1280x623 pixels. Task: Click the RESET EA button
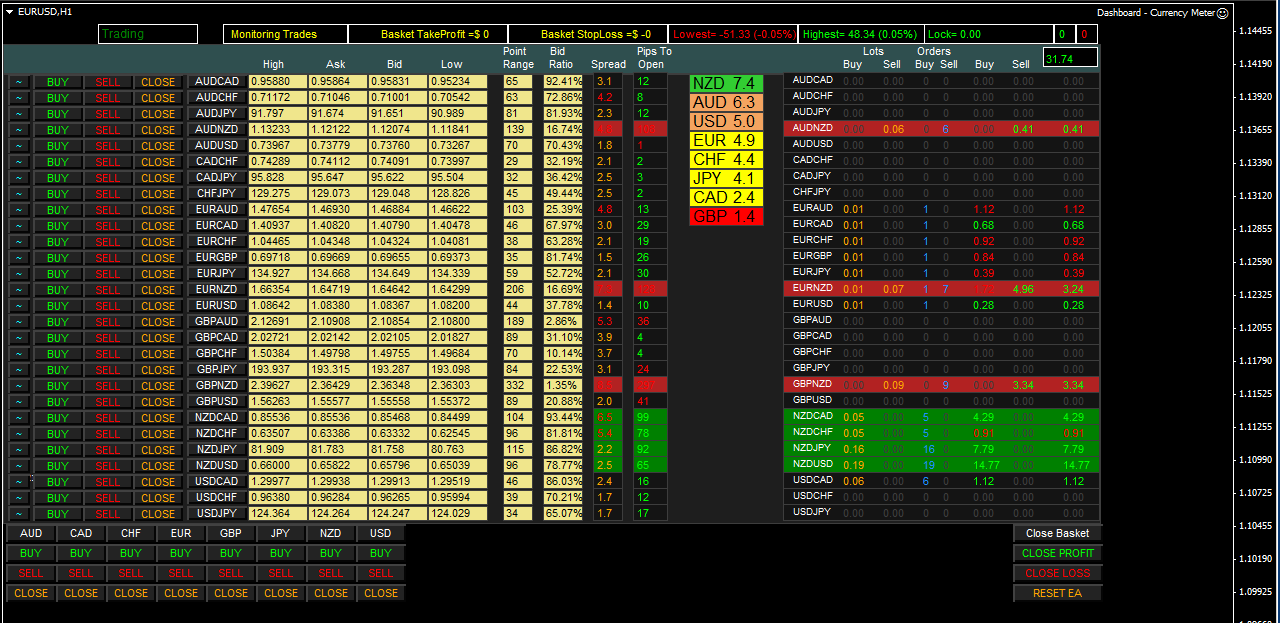[x=1058, y=593]
